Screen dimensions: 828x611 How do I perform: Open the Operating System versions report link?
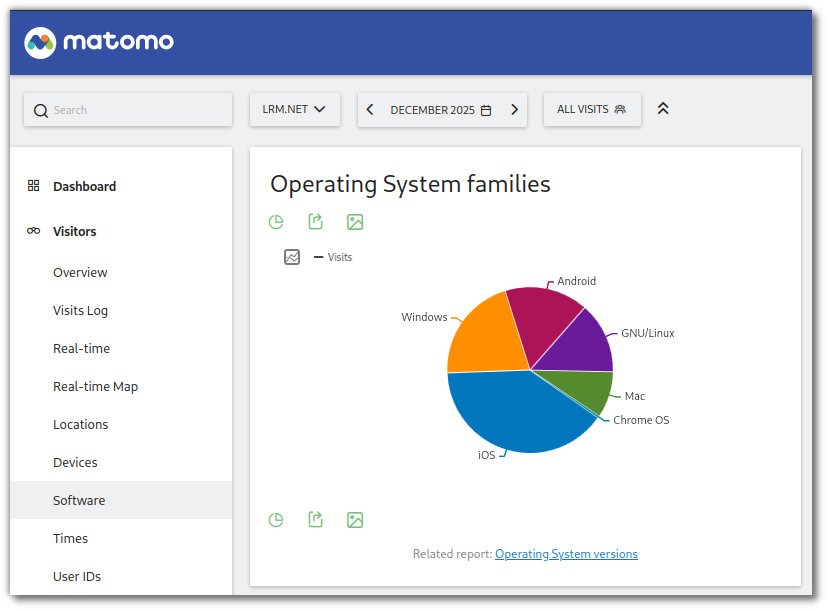pos(566,553)
